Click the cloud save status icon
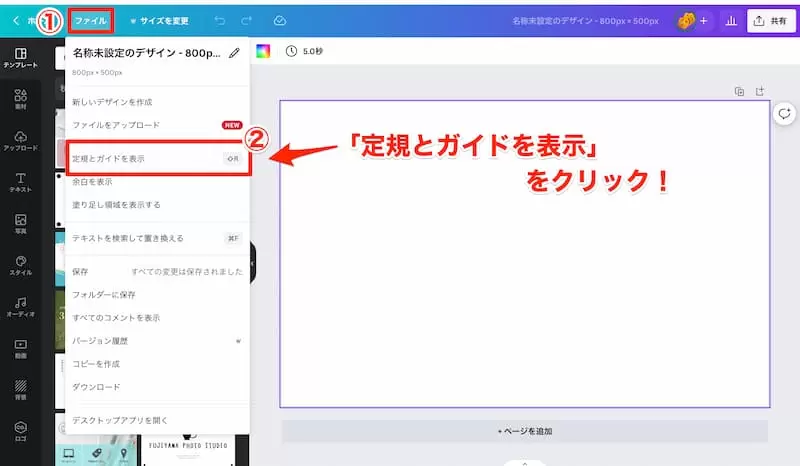800x466 pixels. (x=280, y=20)
